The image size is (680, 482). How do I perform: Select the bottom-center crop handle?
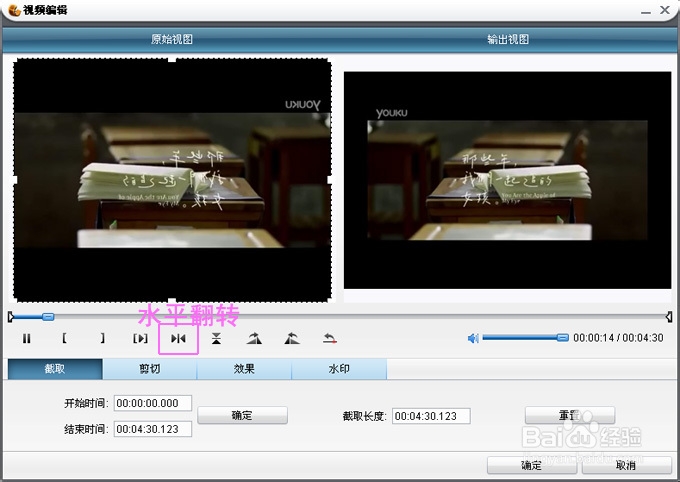coord(172,301)
